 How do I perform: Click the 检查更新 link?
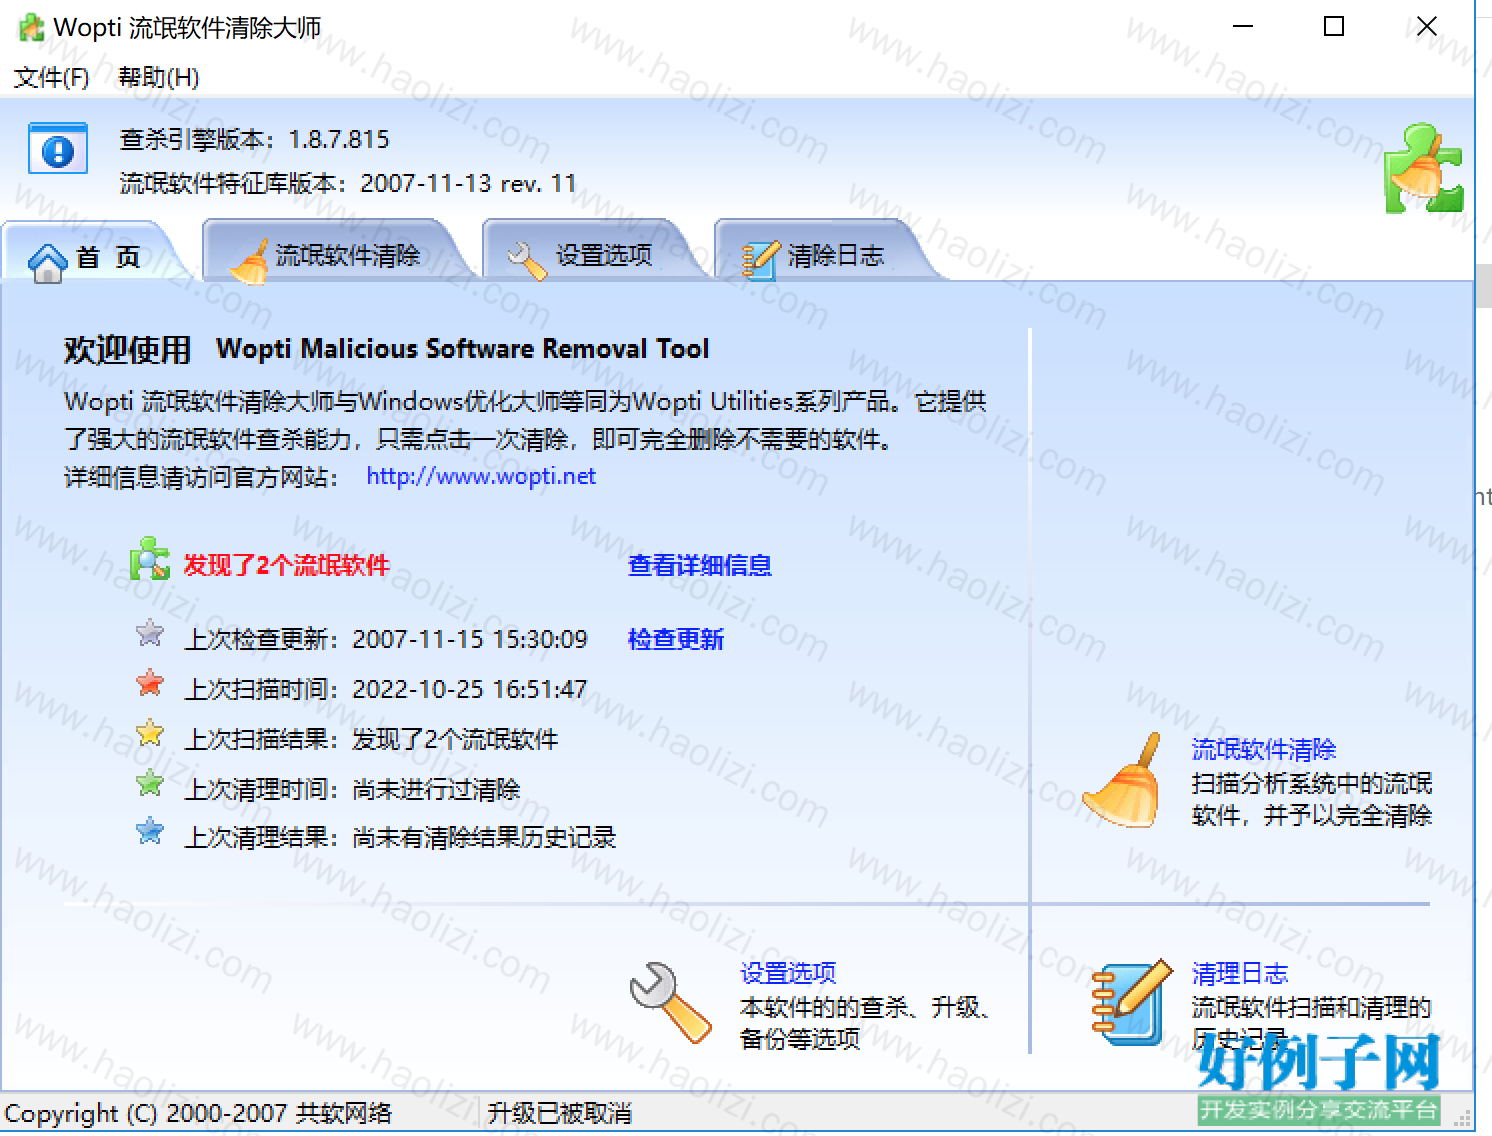point(676,639)
